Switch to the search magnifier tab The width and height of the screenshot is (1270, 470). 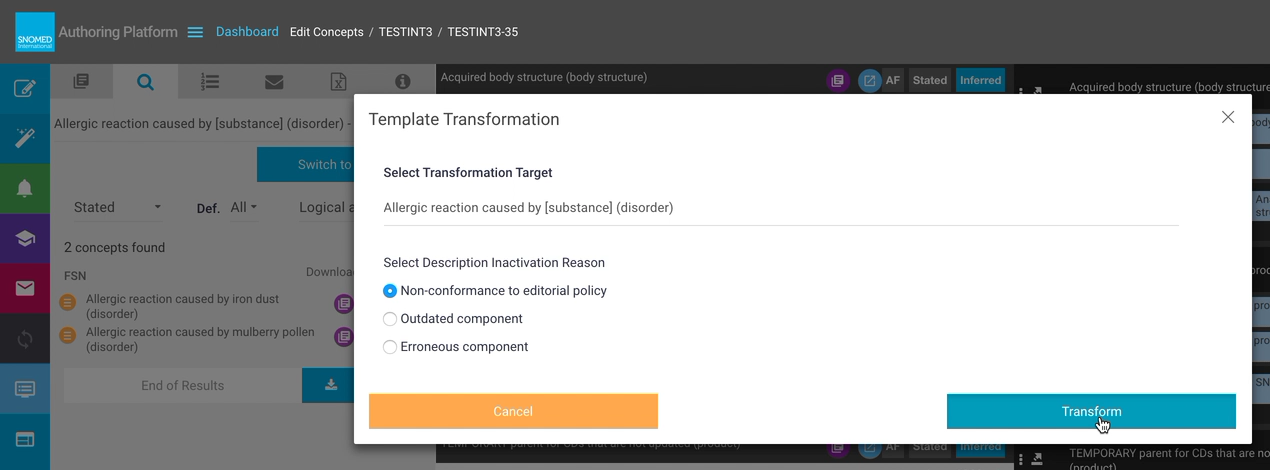point(146,82)
